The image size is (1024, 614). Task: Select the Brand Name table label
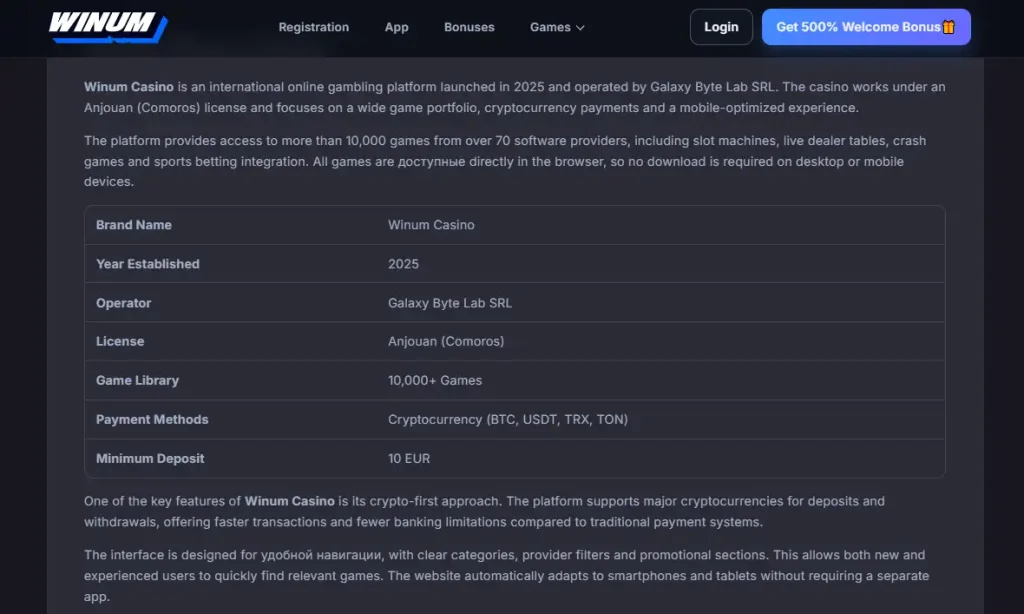click(x=134, y=225)
